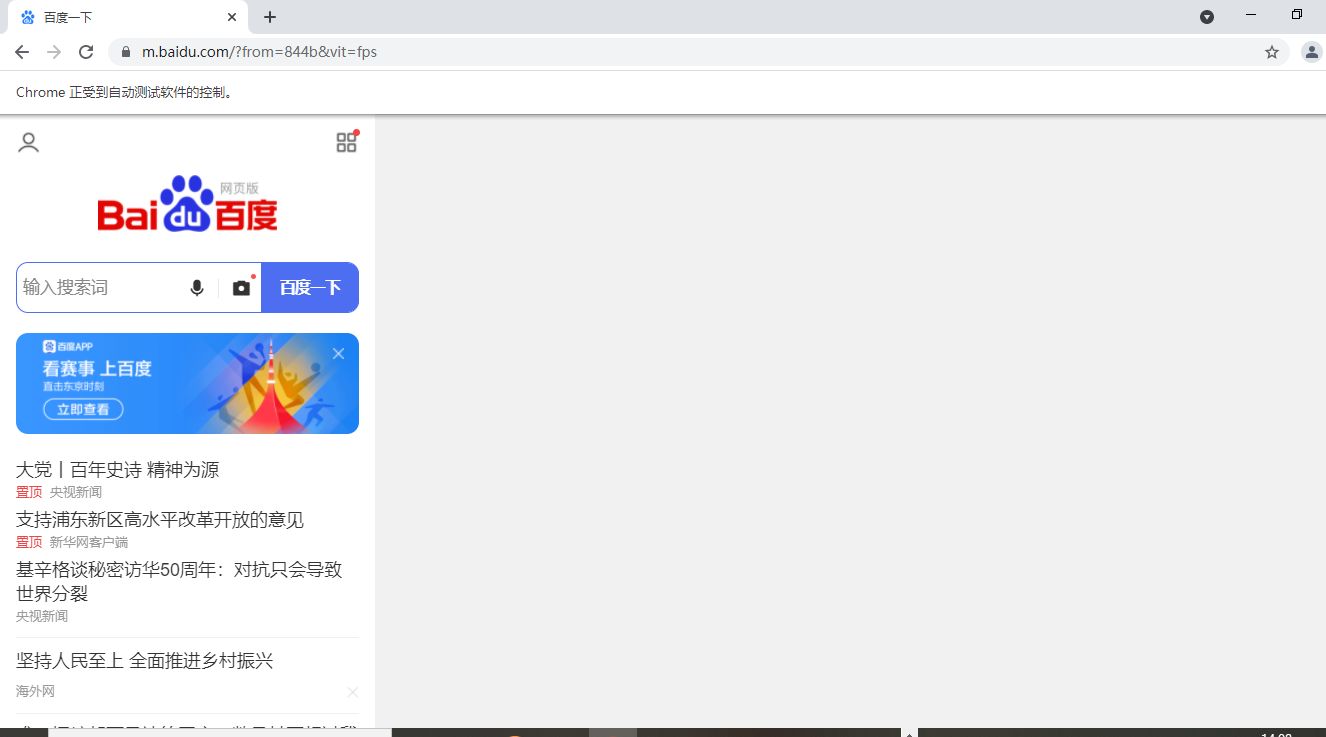Open the 看赛事 上百度 banner image
Viewport: 1326px width, 737px height.
tap(187, 383)
